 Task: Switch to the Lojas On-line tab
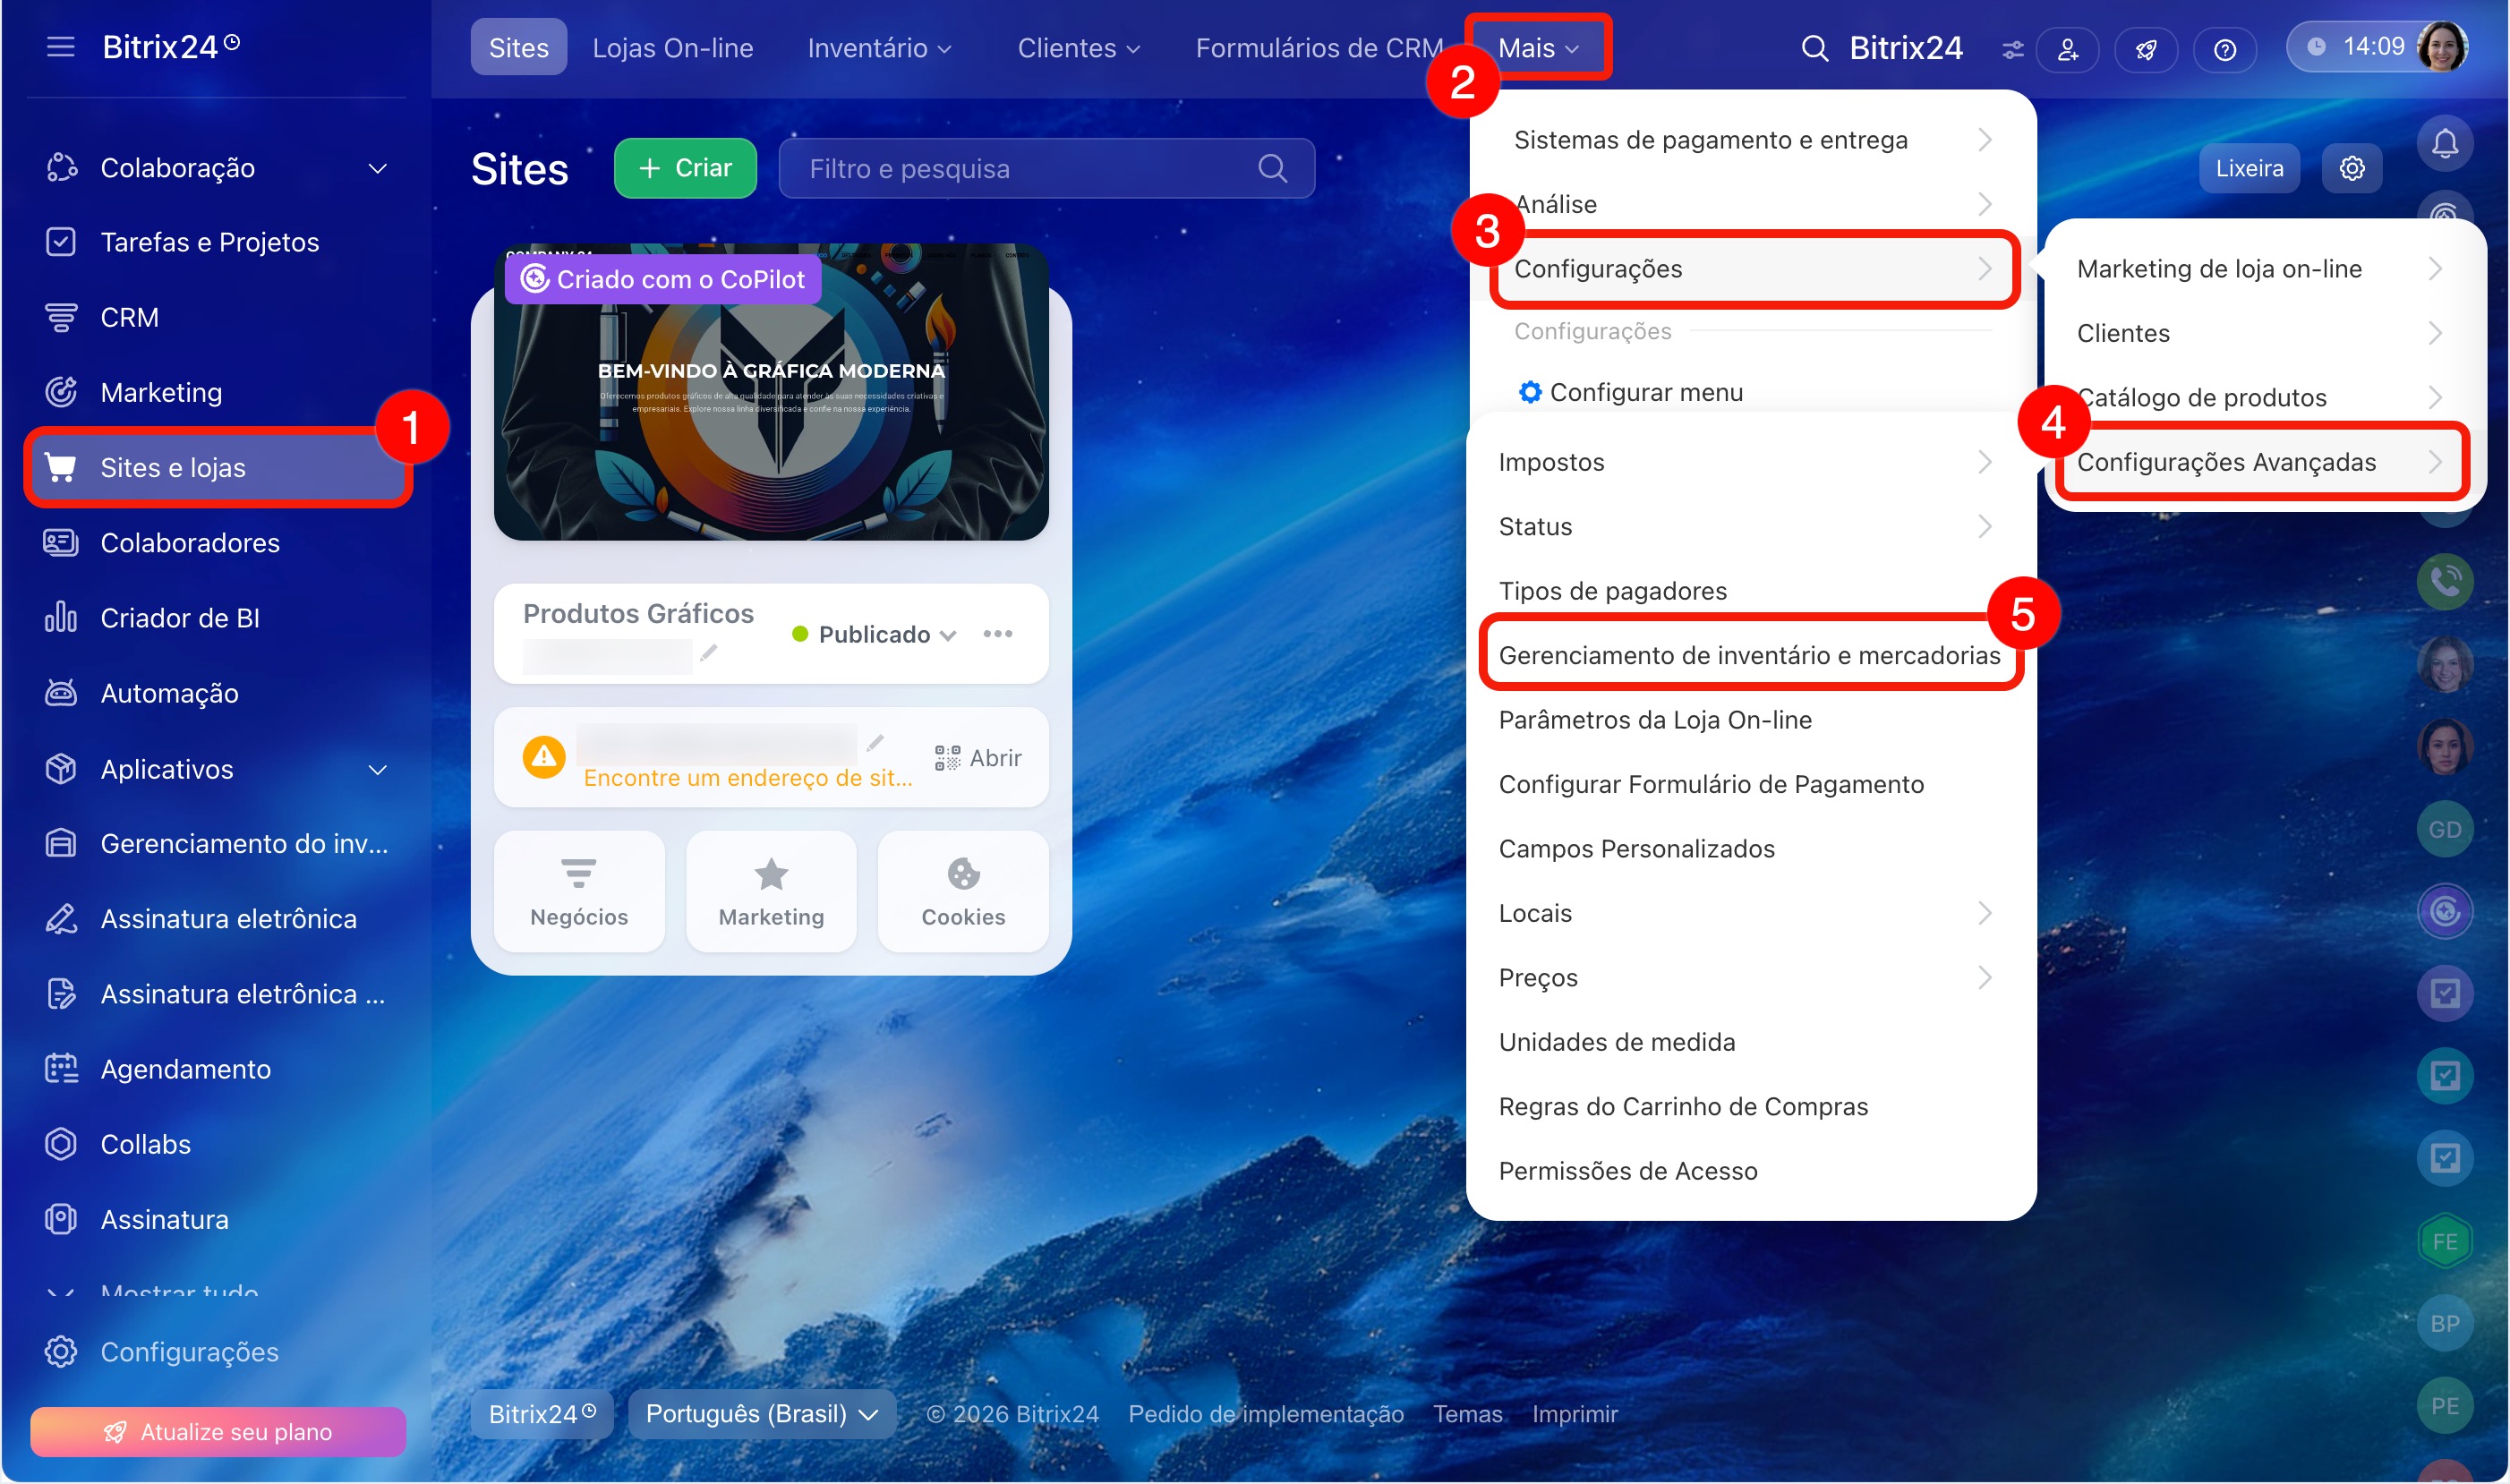point(672,48)
